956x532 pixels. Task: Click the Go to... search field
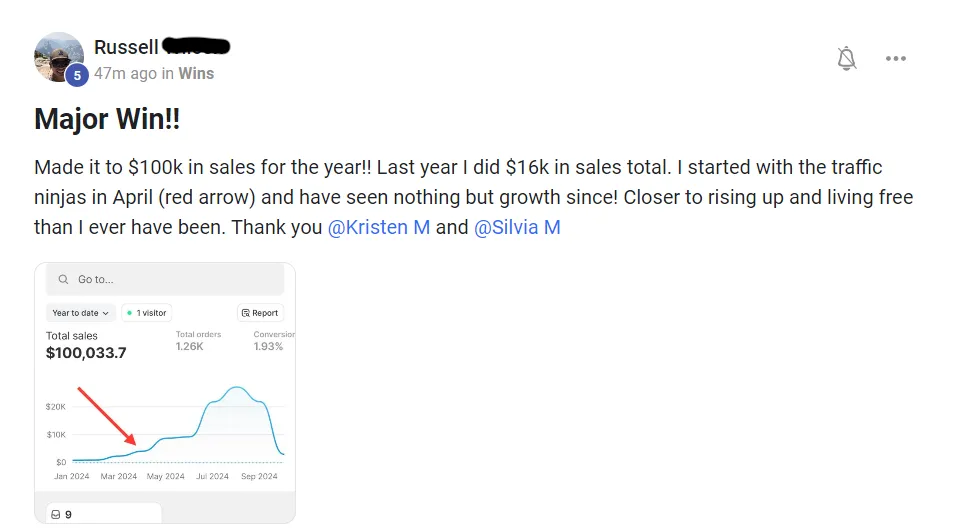tap(165, 279)
